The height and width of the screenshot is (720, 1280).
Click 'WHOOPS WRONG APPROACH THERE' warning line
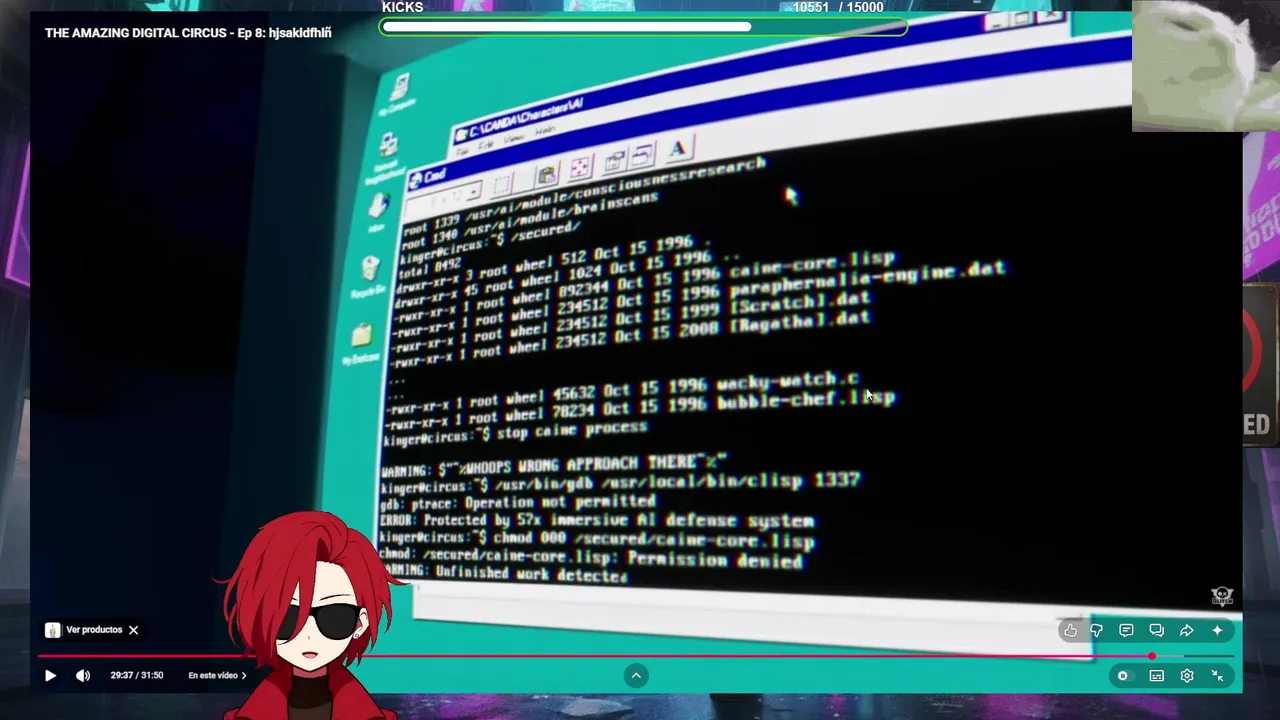pos(552,465)
